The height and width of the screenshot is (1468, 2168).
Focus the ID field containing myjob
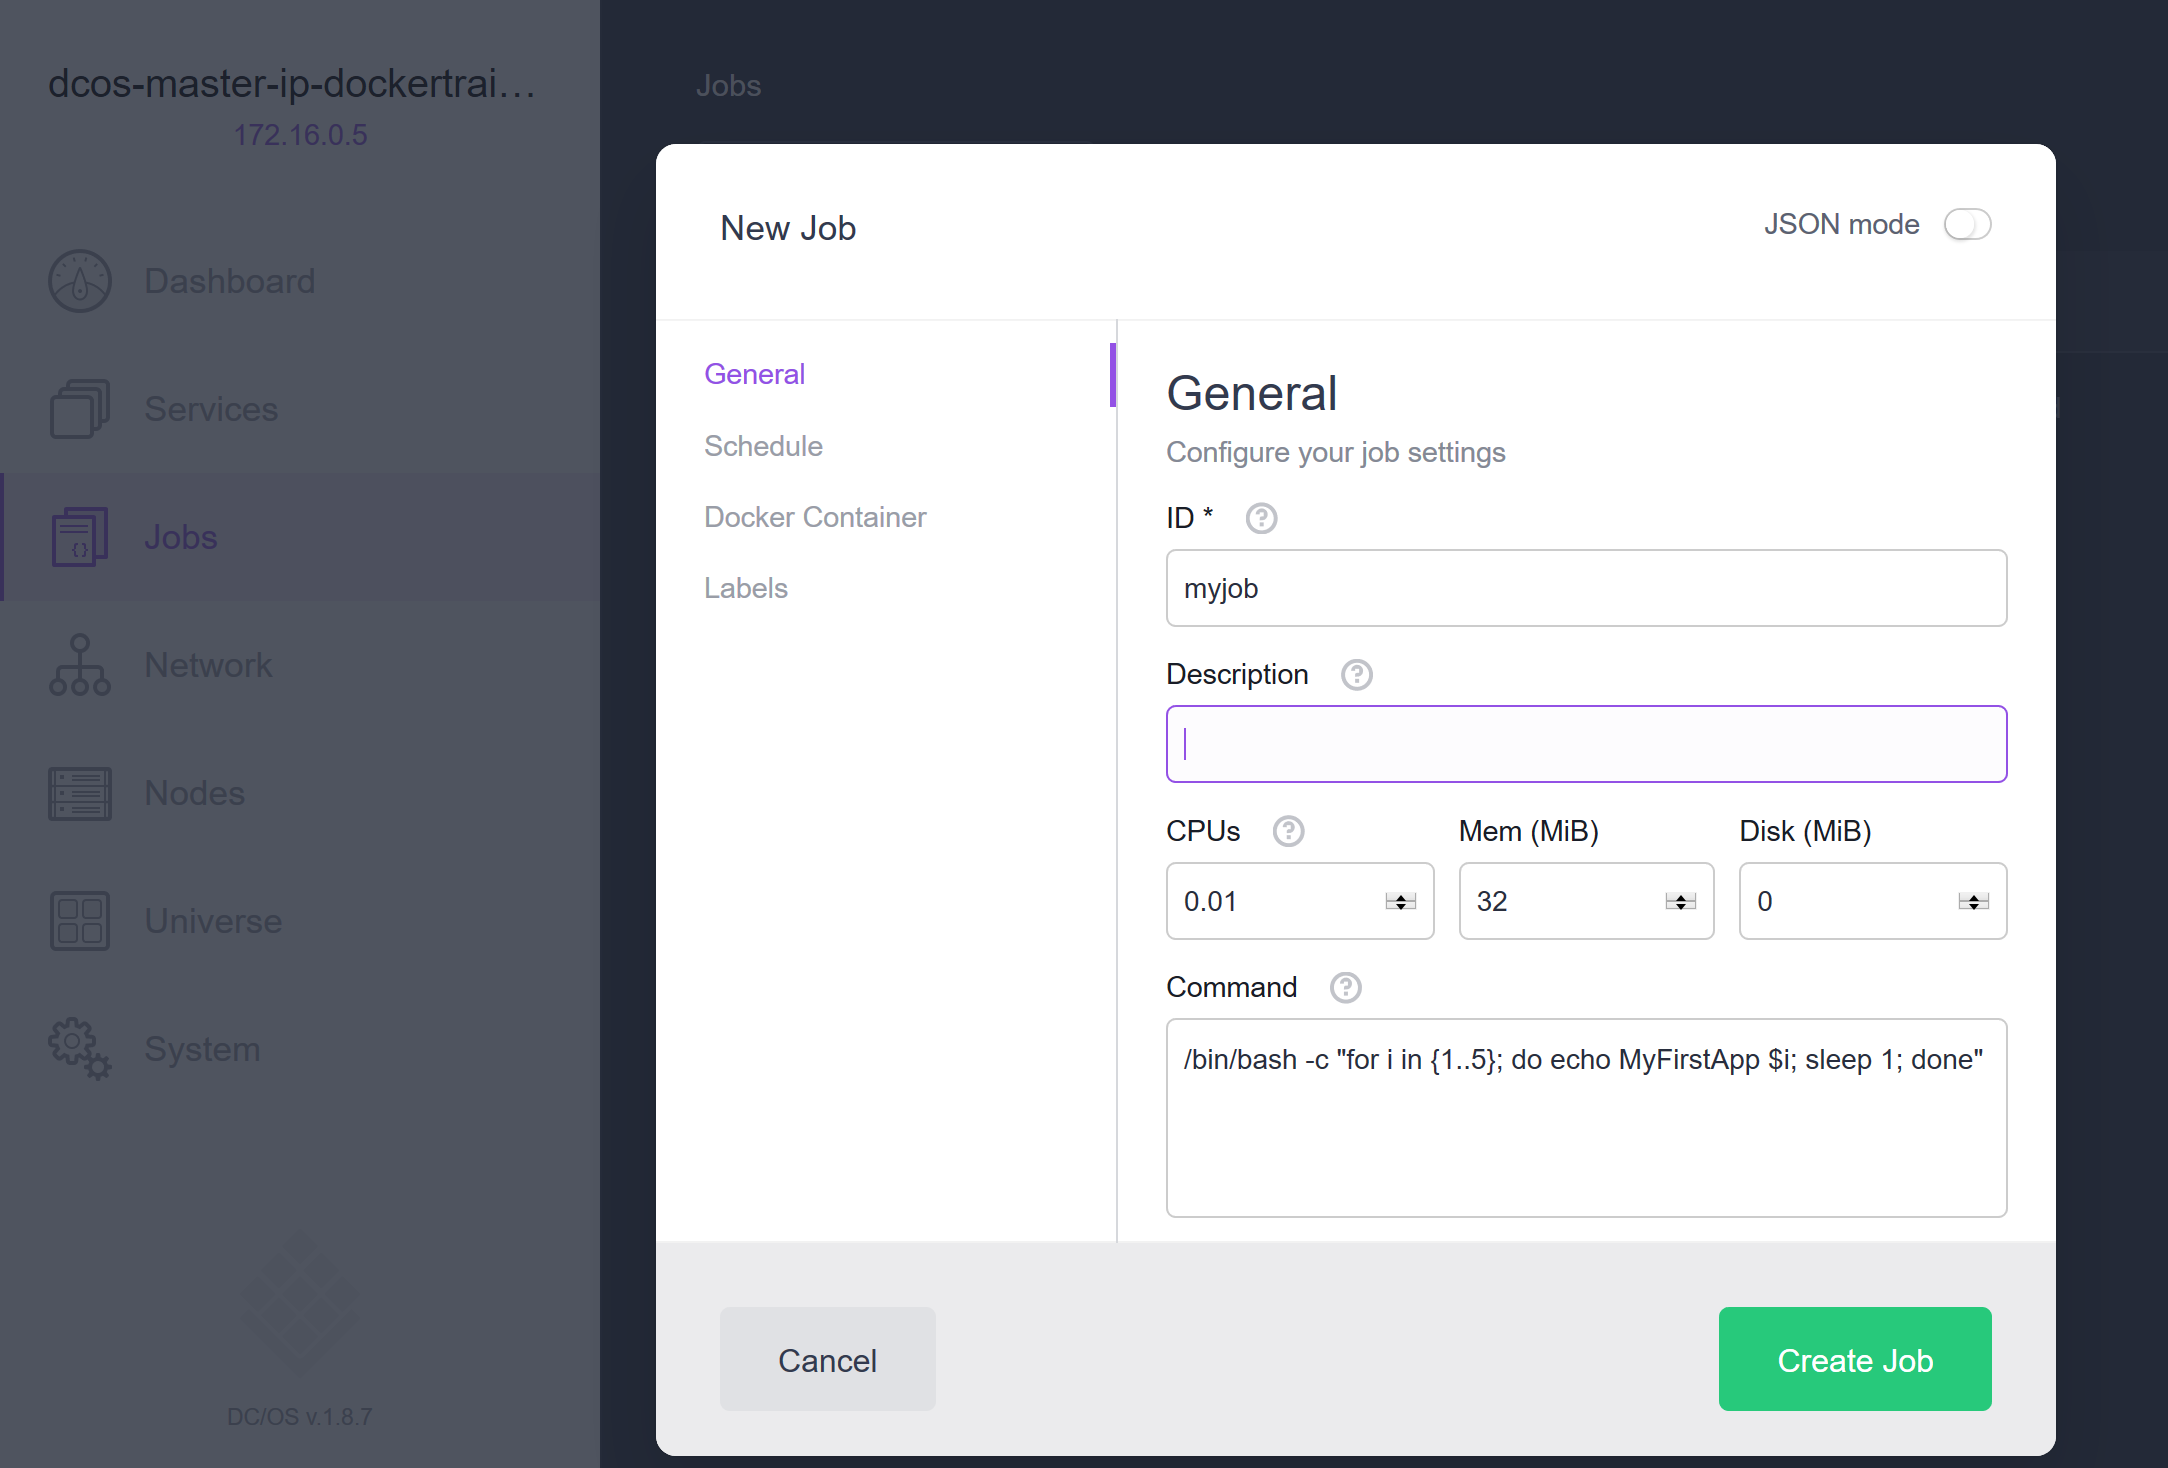(x=1586, y=588)
